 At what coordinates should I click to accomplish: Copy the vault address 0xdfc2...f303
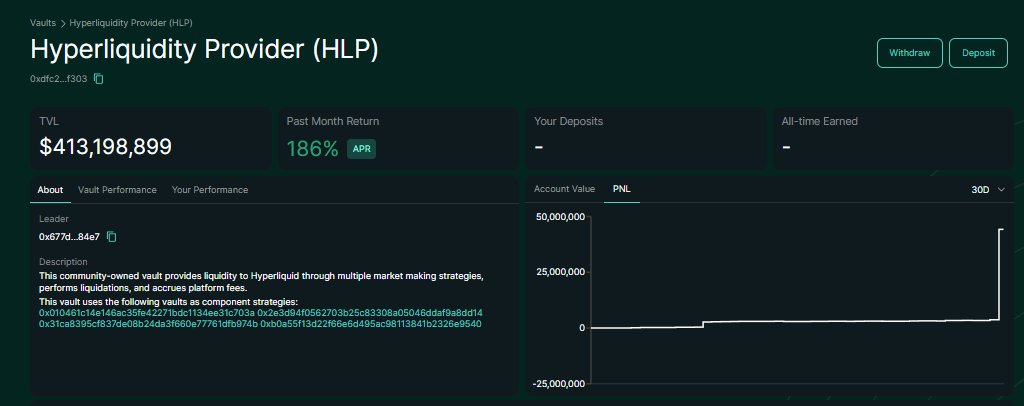click(99, 79)
